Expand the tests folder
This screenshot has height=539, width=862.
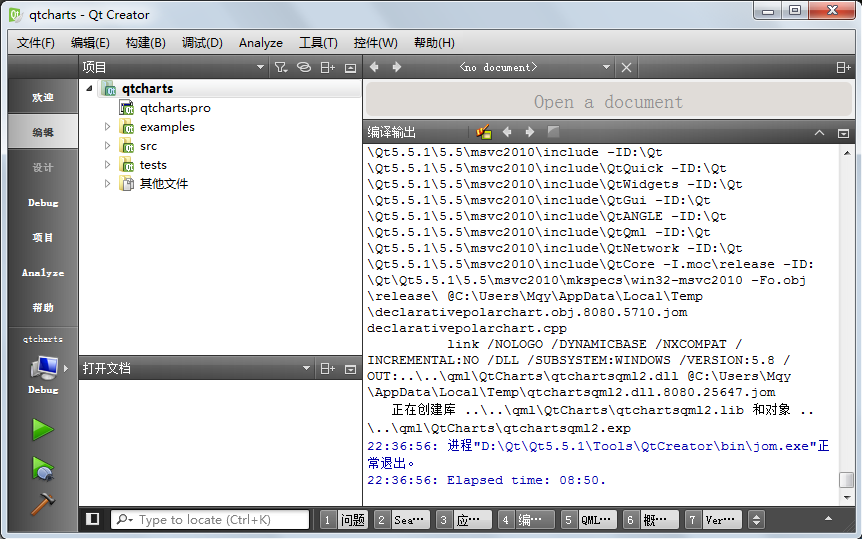click(x=107, y=164)
